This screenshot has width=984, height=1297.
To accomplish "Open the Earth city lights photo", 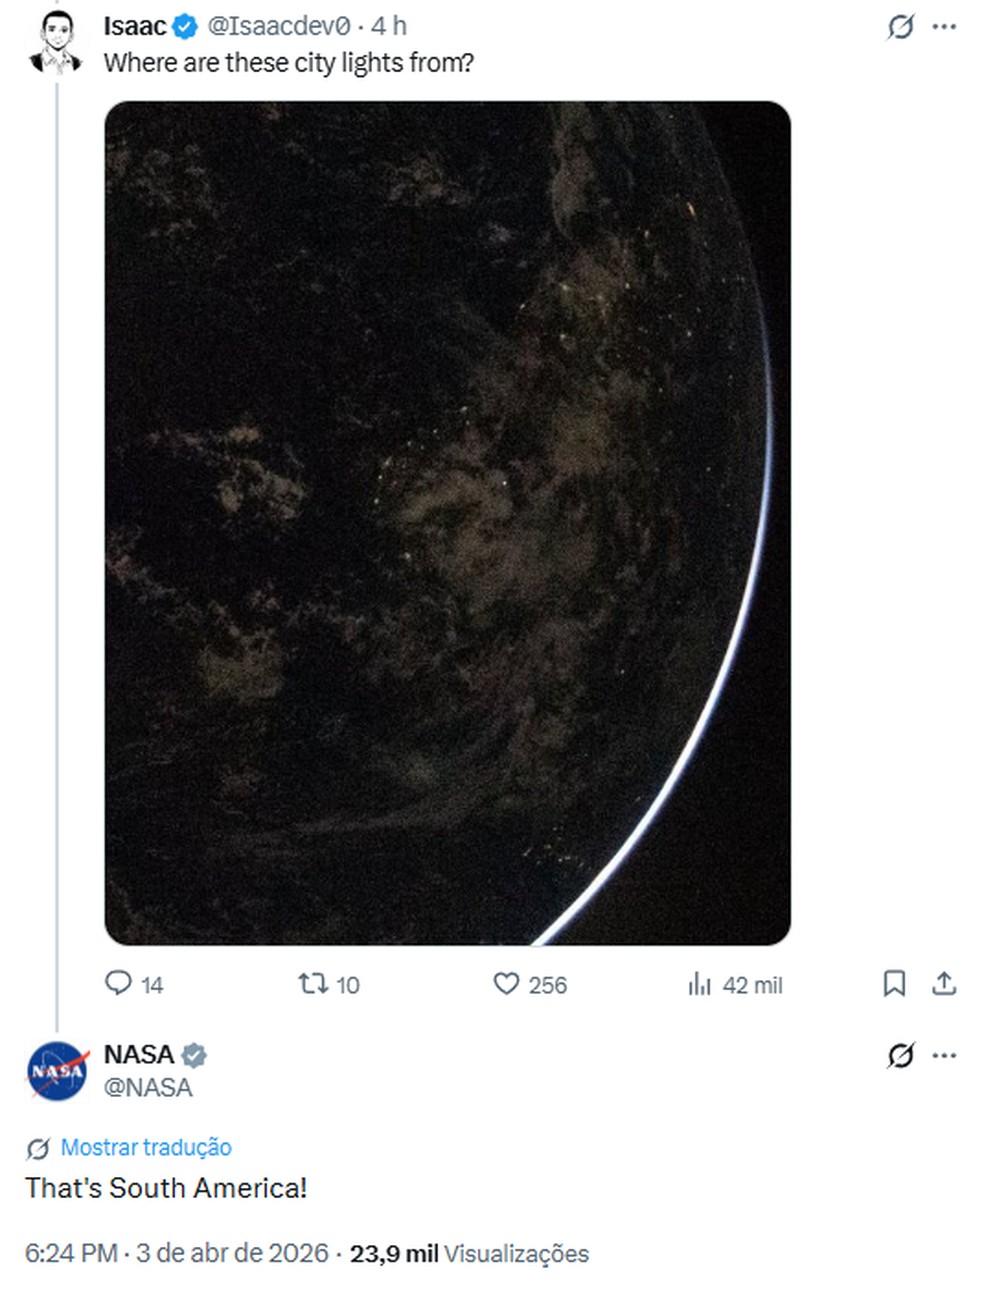I will coord(445,520).
